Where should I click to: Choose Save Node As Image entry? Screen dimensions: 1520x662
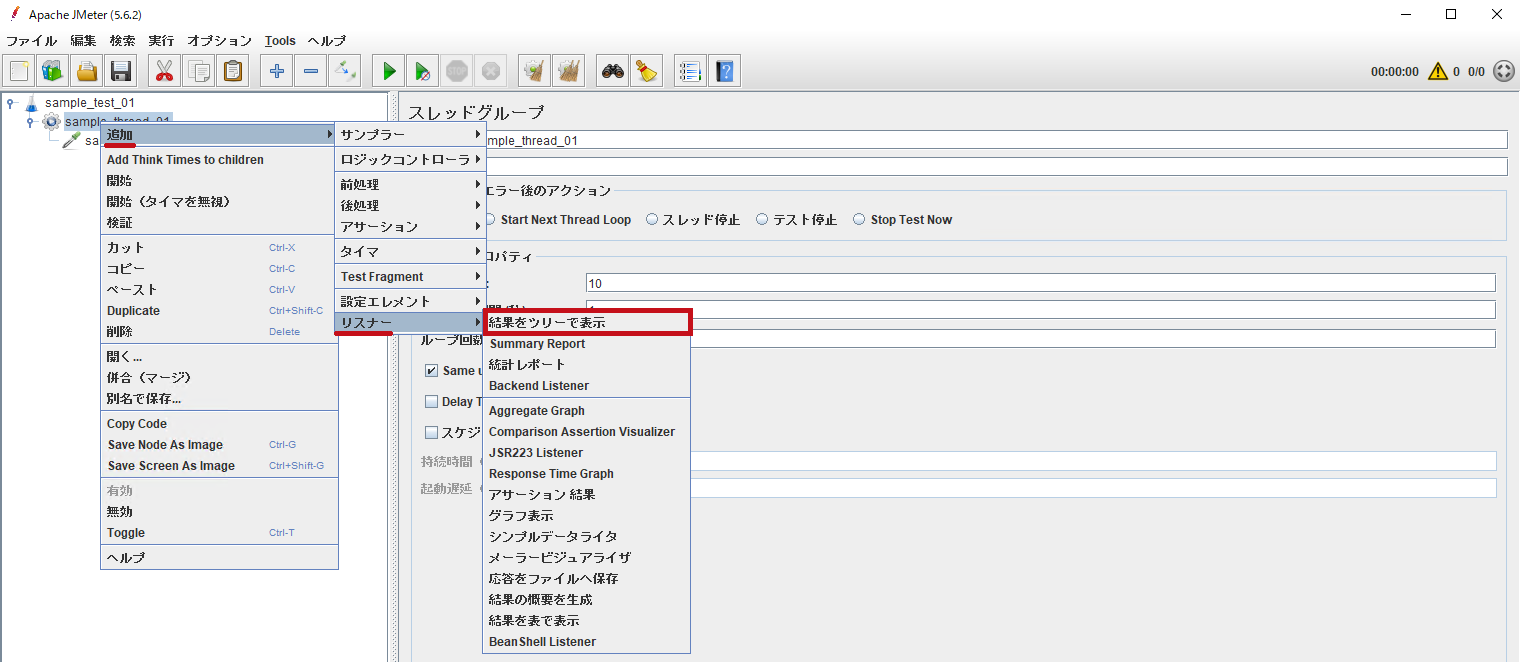coord(219,444)
